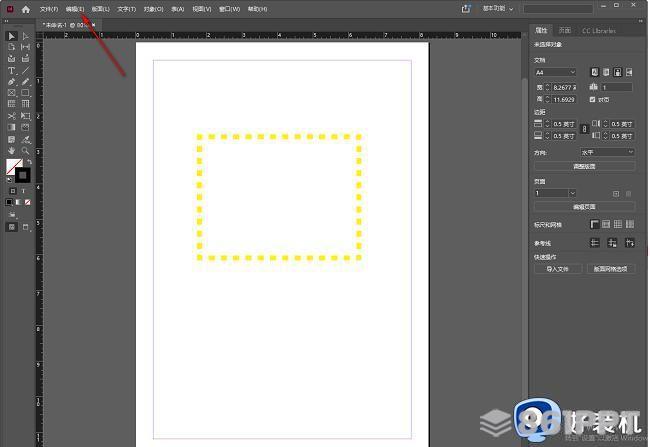The height and width of the screenshot is (447, 650).
Task: Select the Rectangle Frame tool
Action: point(12,93)
